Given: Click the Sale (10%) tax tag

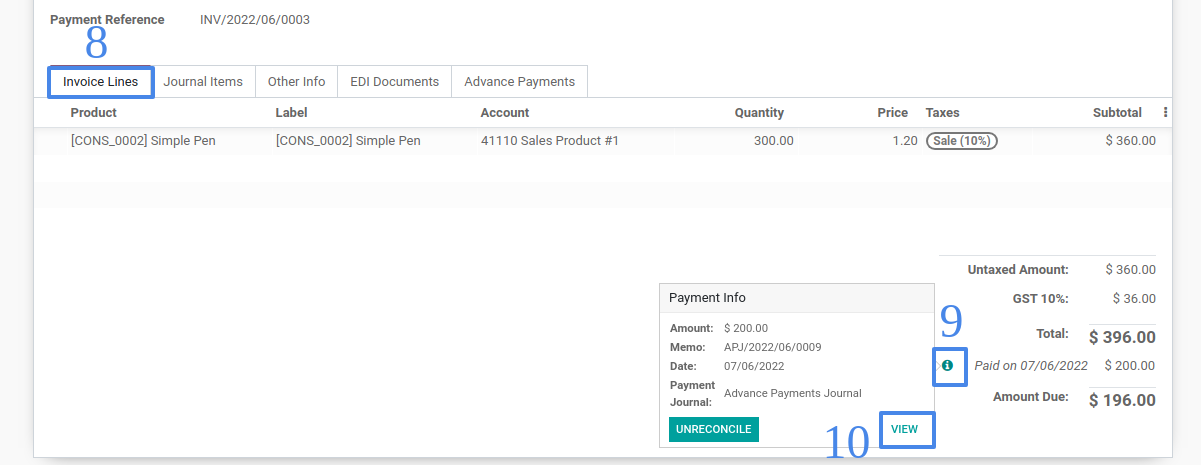Looking at the screenshot, I should tap(962, 141).
